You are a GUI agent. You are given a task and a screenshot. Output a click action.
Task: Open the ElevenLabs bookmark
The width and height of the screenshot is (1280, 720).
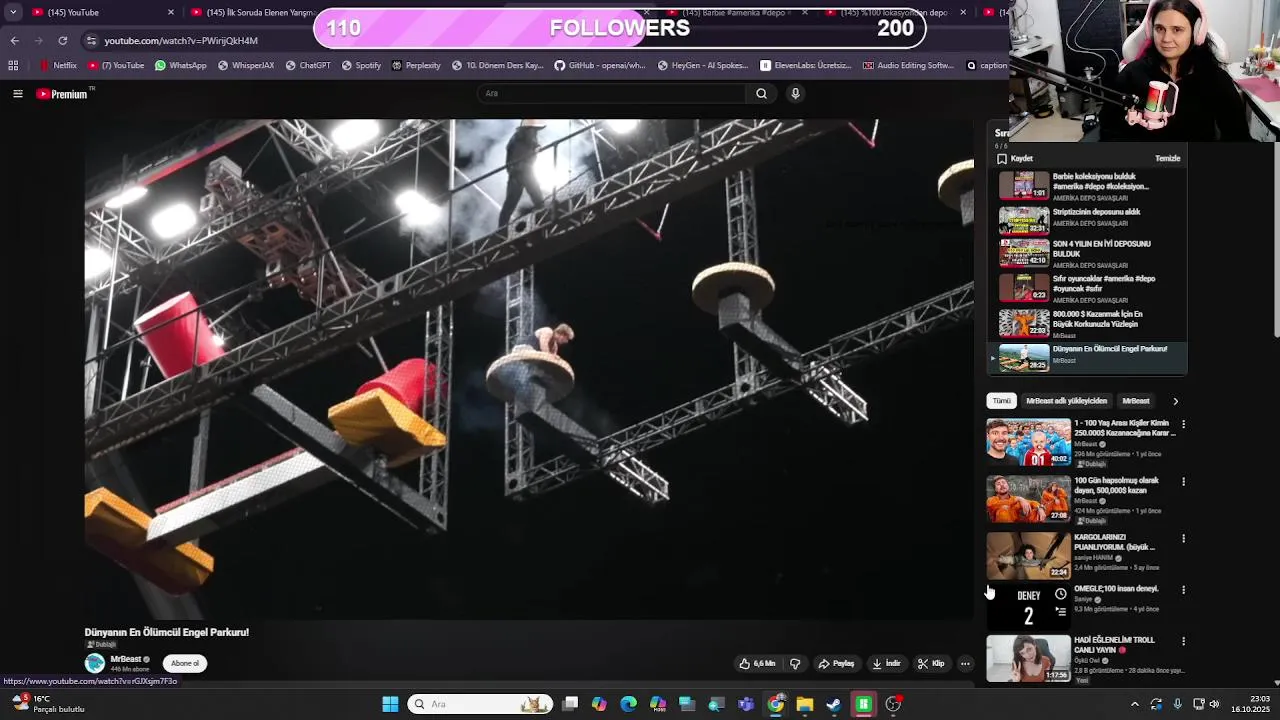[x=806, y=66]
